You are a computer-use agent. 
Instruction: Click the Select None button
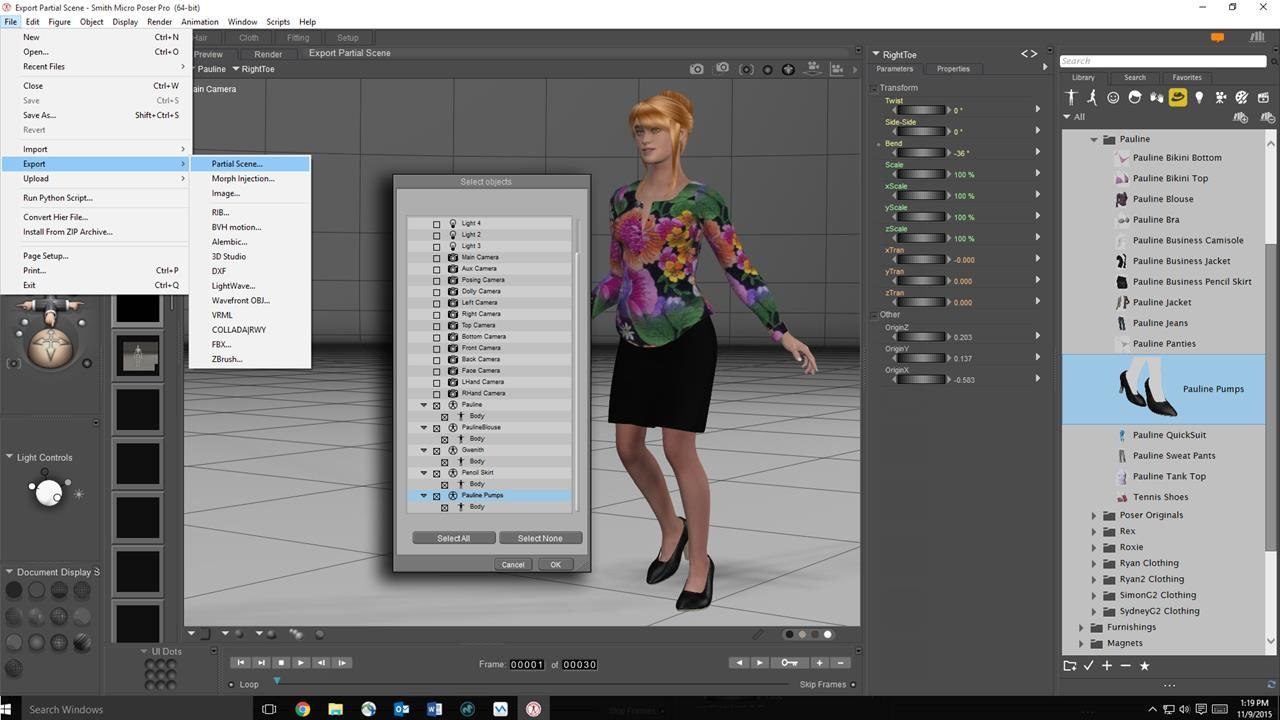[540, 538]
